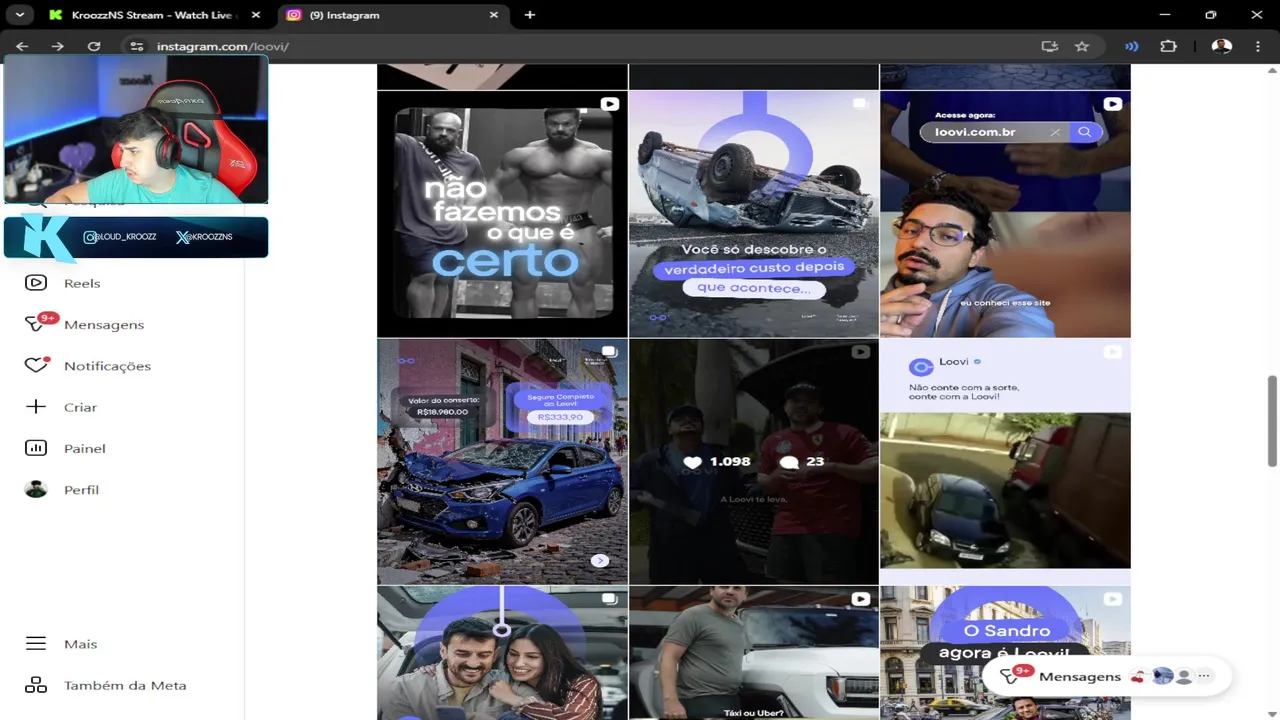
Task: Click the @LOUD_KROOZZ Instagram handle
Action: pos(120,237)
